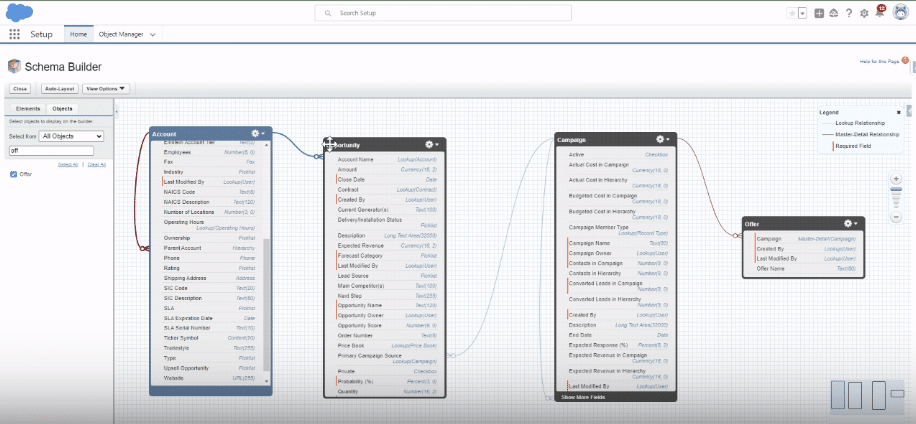Click the Clear All link

pyautogui.click(x=97, y=165)
